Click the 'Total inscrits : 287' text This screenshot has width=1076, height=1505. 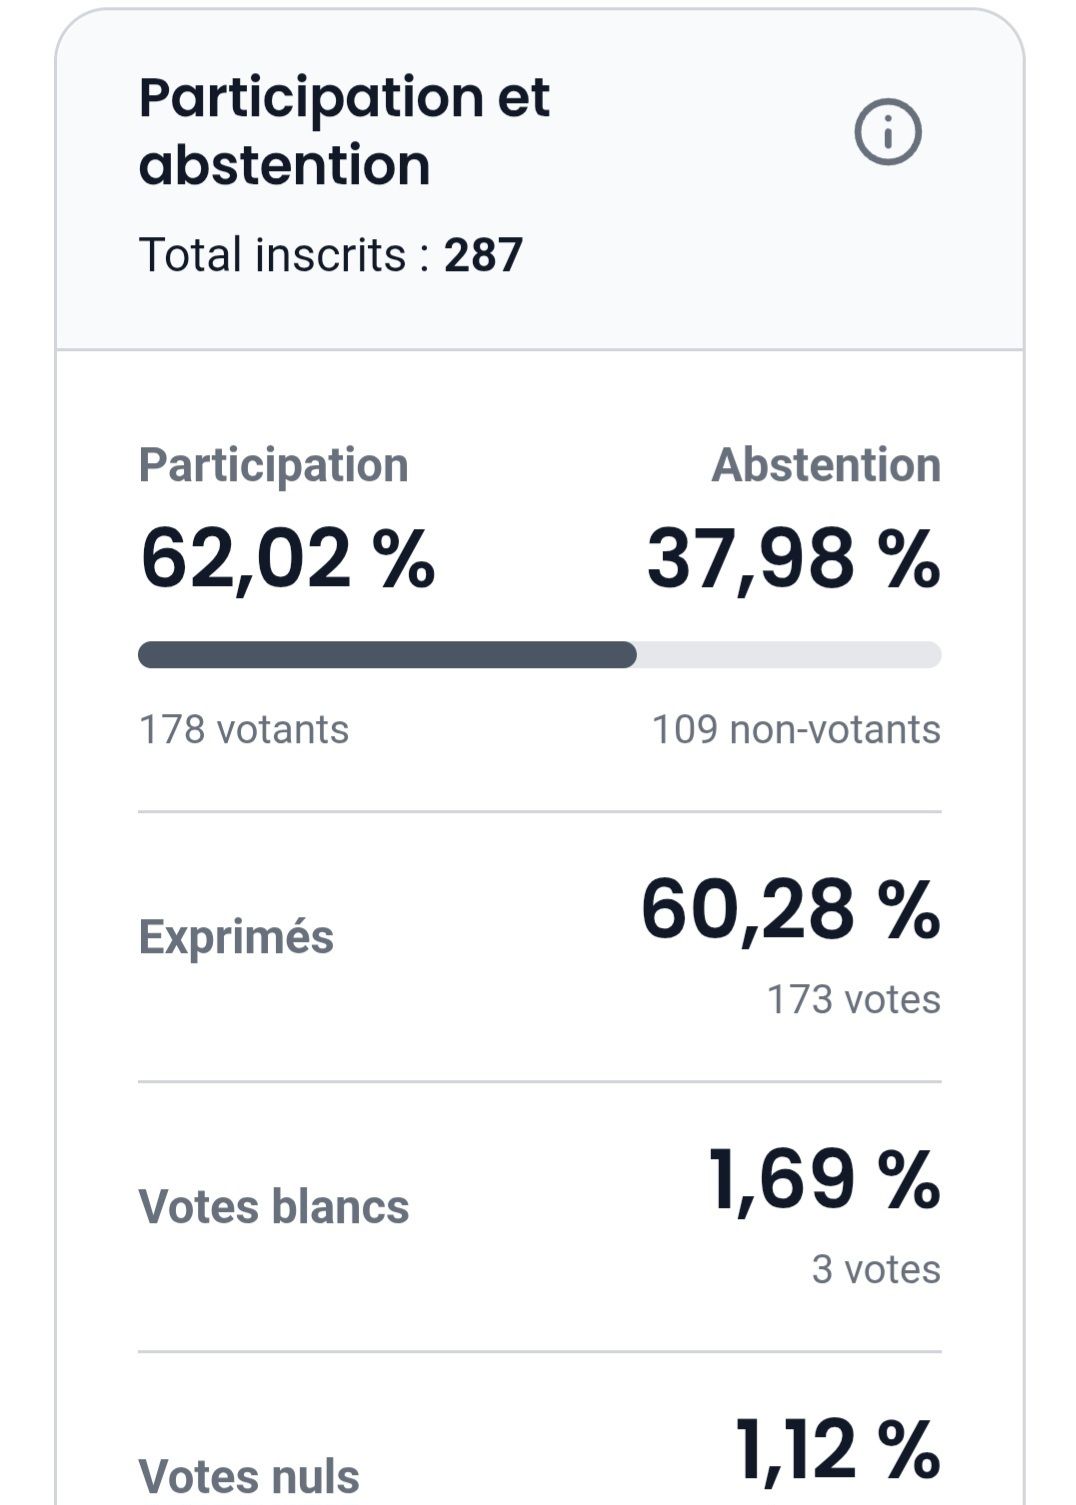click(330, 255)
